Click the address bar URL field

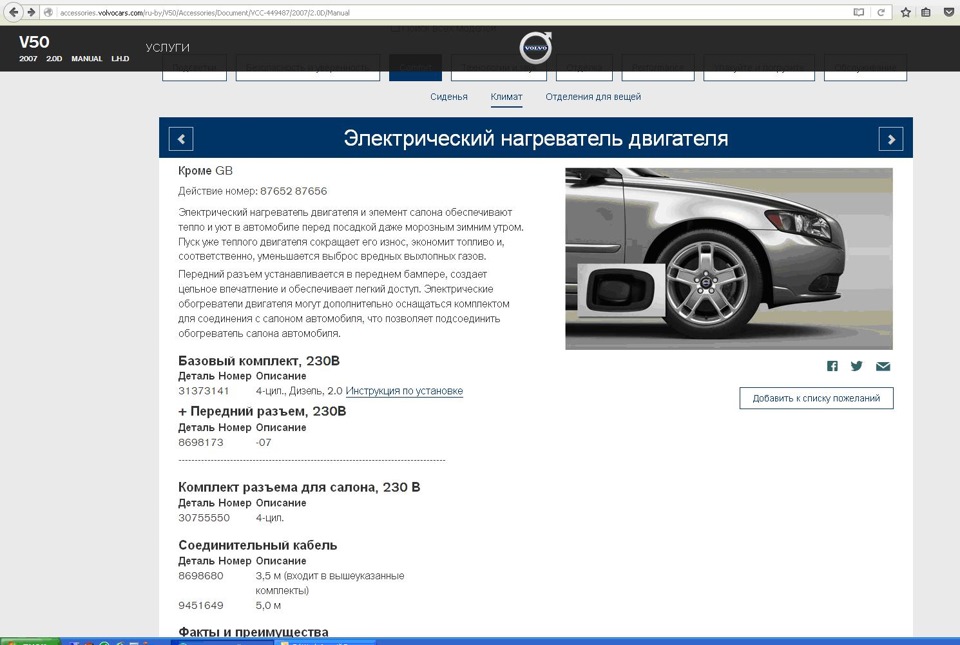click(453, 12)
